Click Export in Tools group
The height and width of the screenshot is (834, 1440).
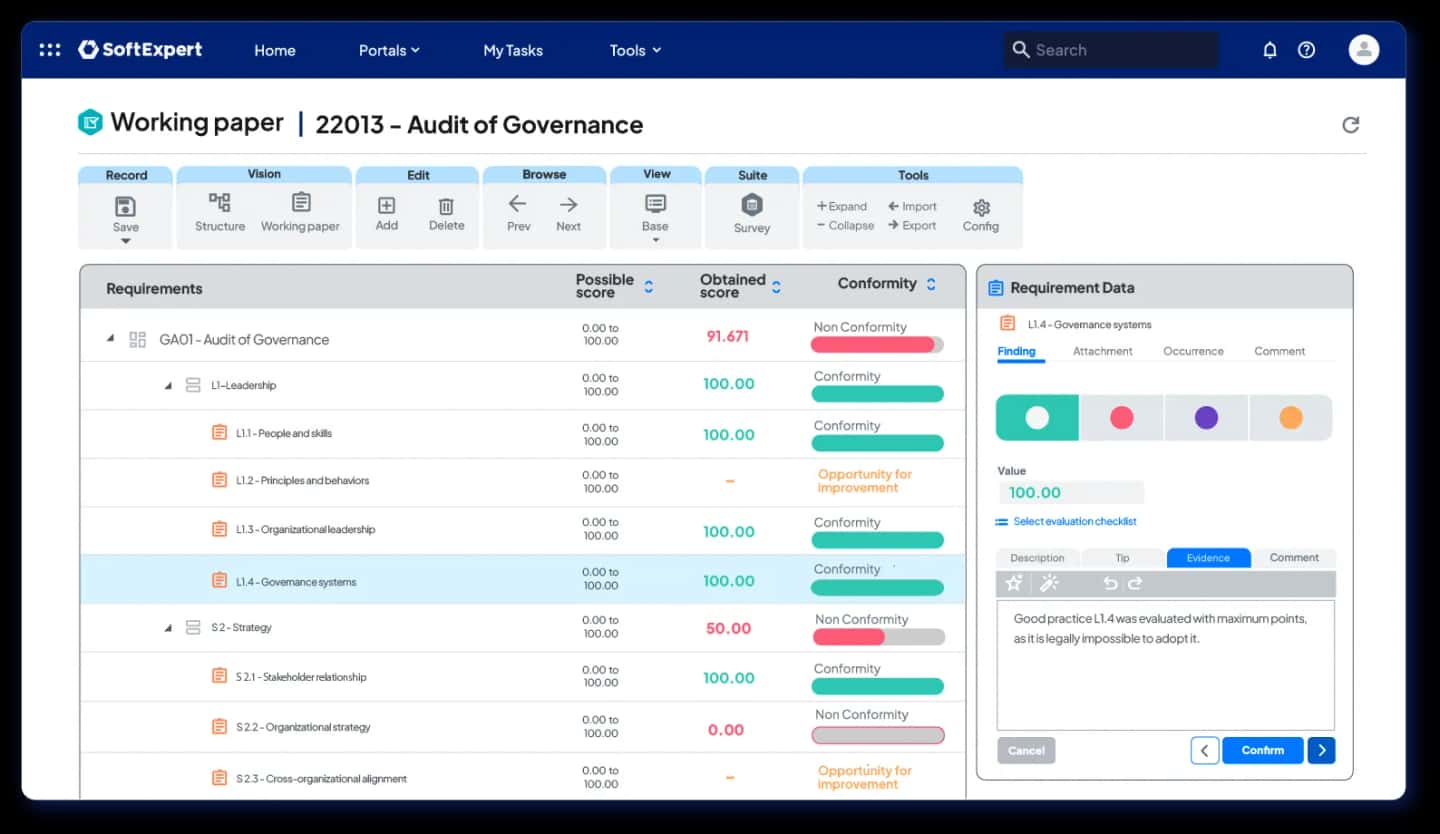pos(912,225)
